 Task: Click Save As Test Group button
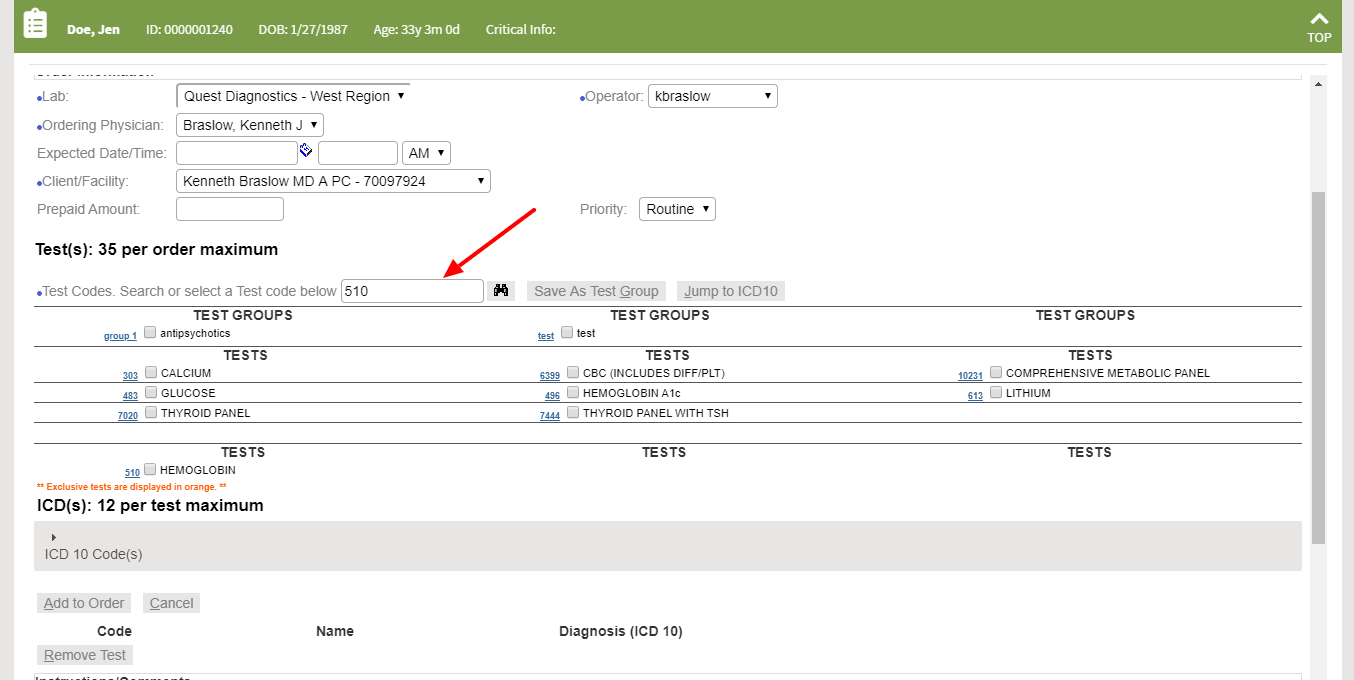(596, 291)
